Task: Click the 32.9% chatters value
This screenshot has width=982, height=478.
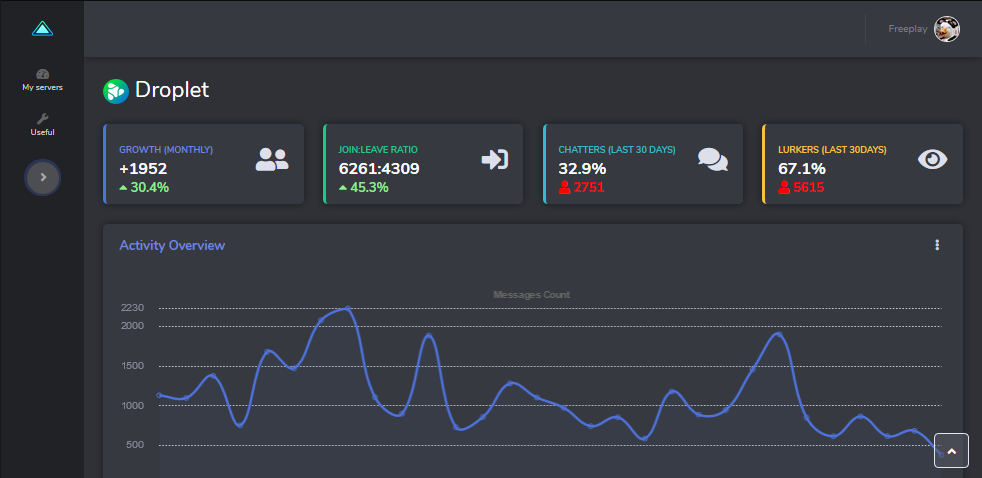Action: point(582,169)
